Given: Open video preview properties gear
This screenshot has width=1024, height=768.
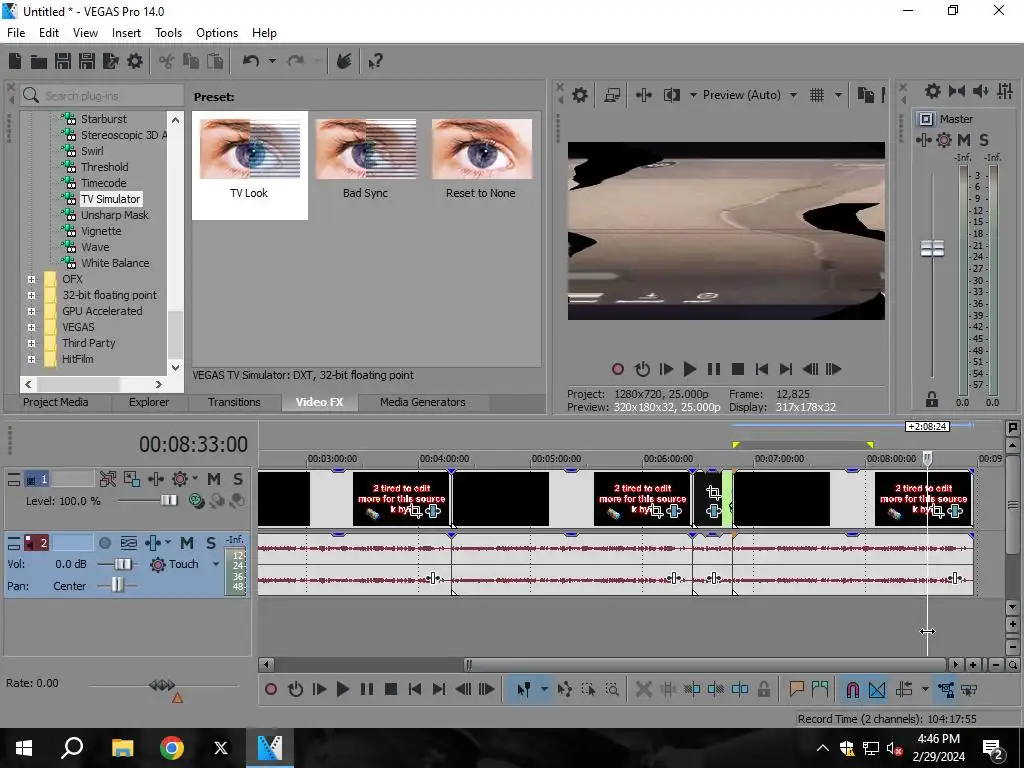Looking at the screenshot, I should coord(579,95).
